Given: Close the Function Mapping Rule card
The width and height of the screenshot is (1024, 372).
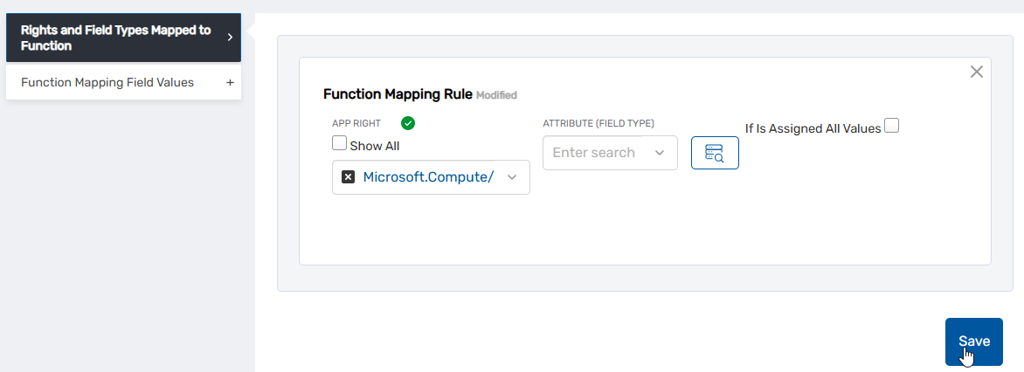Looking at the screenshot, I should (976, 72).
